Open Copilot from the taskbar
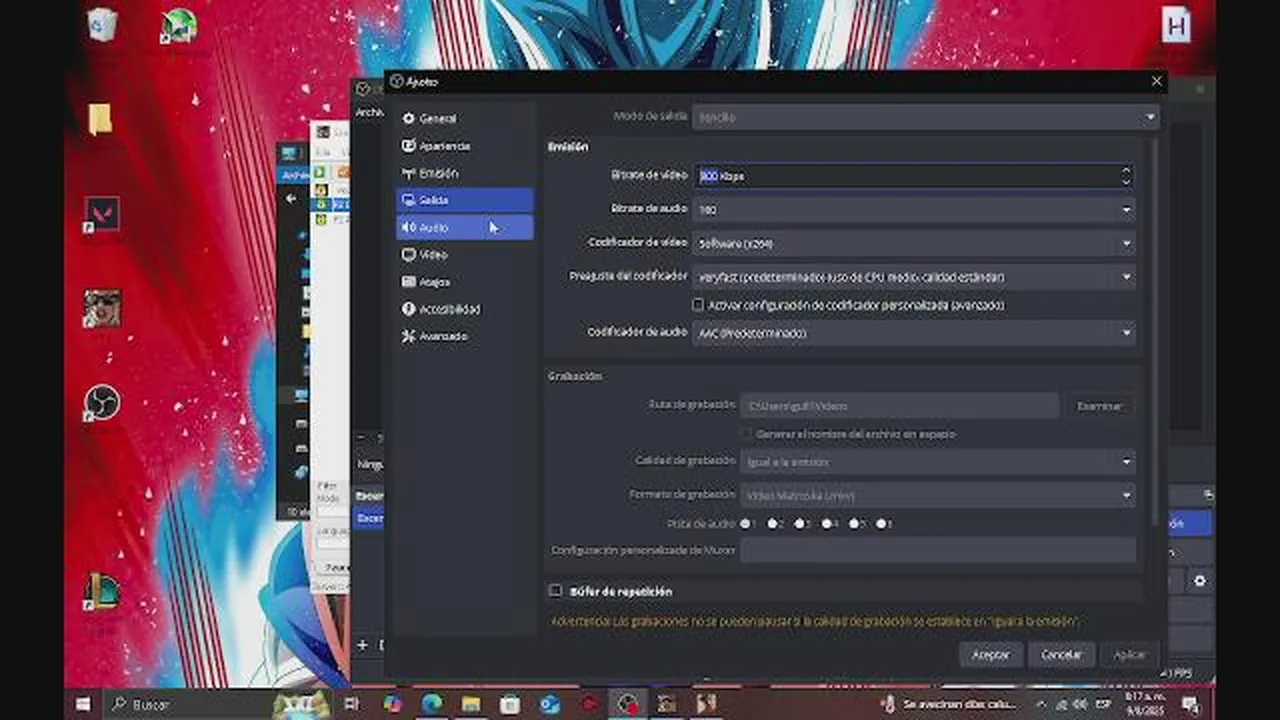 point(392,704)
